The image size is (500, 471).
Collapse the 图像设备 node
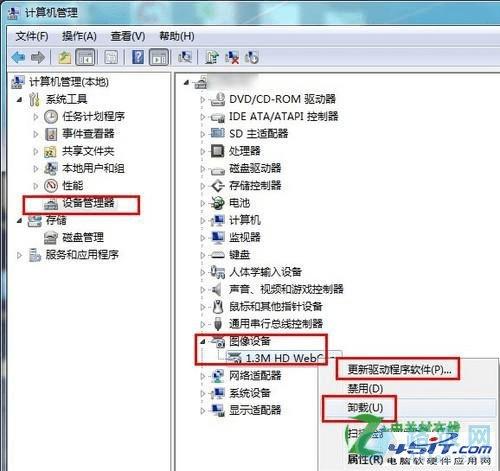click(203, 341)
